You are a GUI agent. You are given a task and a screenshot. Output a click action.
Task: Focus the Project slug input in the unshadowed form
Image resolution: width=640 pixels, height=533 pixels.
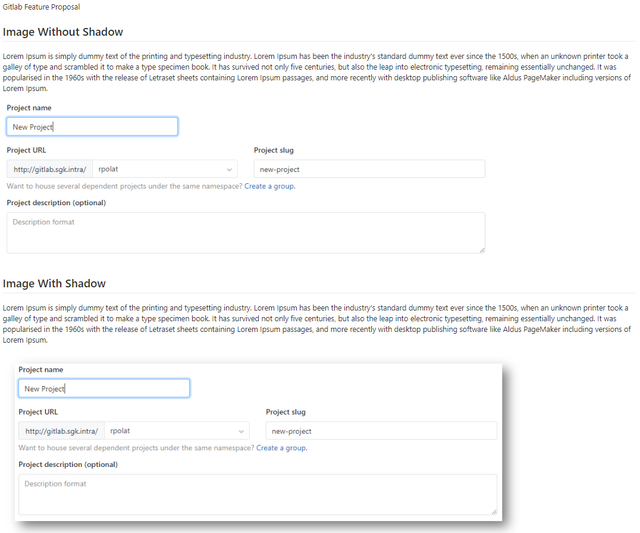[x=369, y=169]
